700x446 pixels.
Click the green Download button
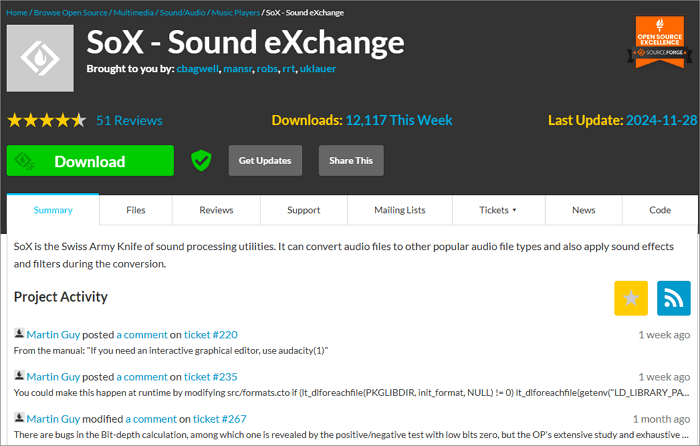(x=90, y=160)
